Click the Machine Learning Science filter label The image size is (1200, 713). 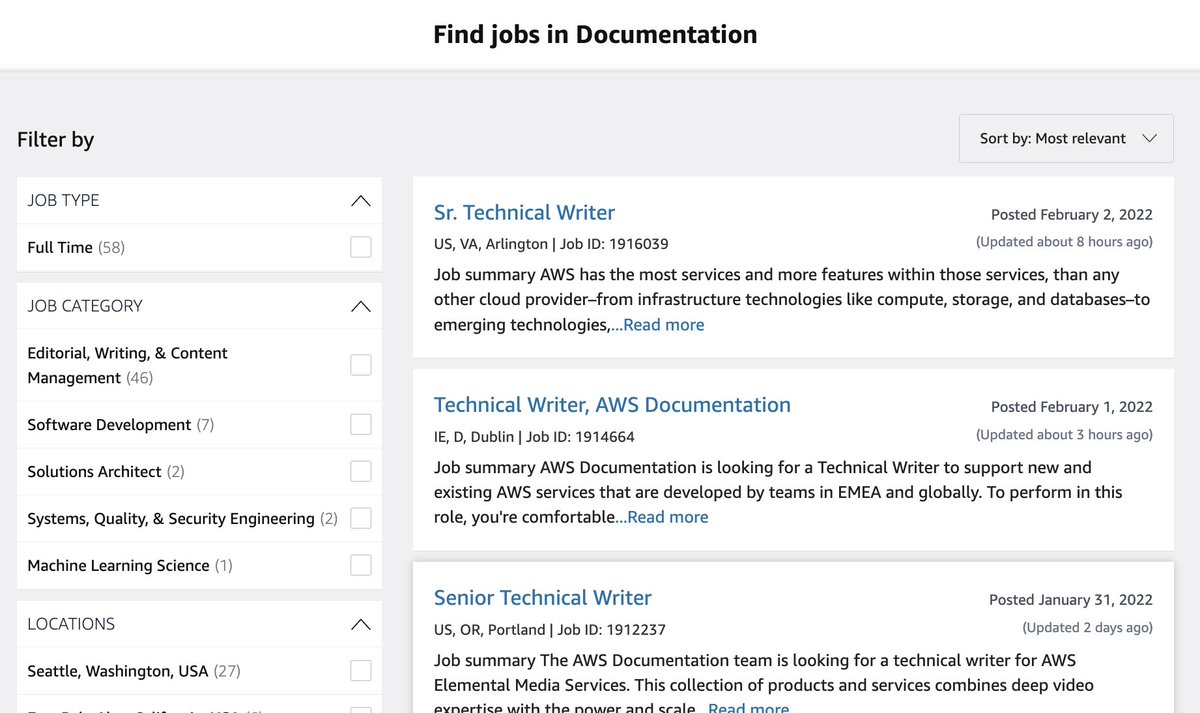(x=130, y=565)
